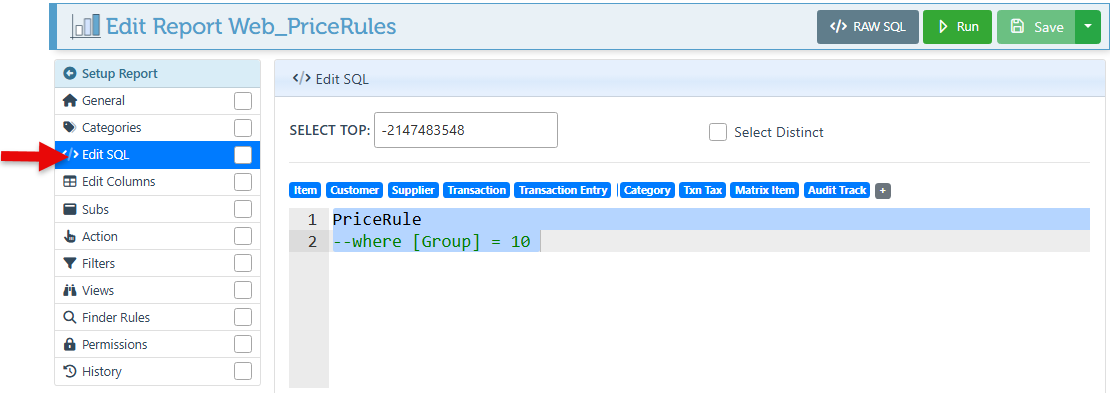This screenshot has width=1115, height=393.
Task: Click the bar chart report icon
Action: pyautogui.click(x=85, y=26)
